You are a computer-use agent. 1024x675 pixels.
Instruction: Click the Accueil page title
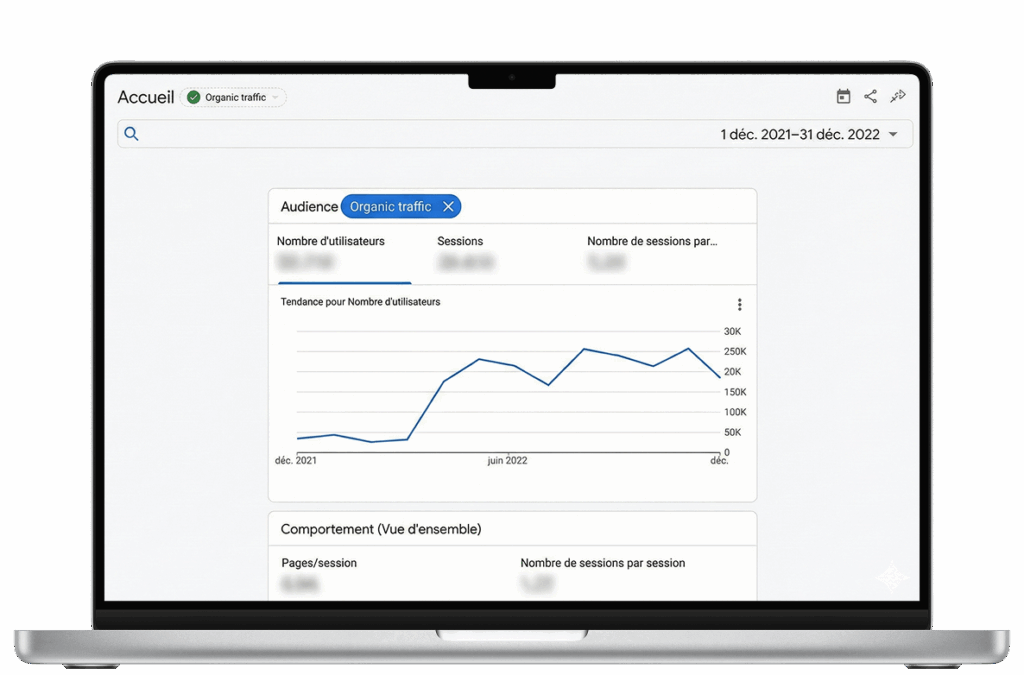(146, 97)
